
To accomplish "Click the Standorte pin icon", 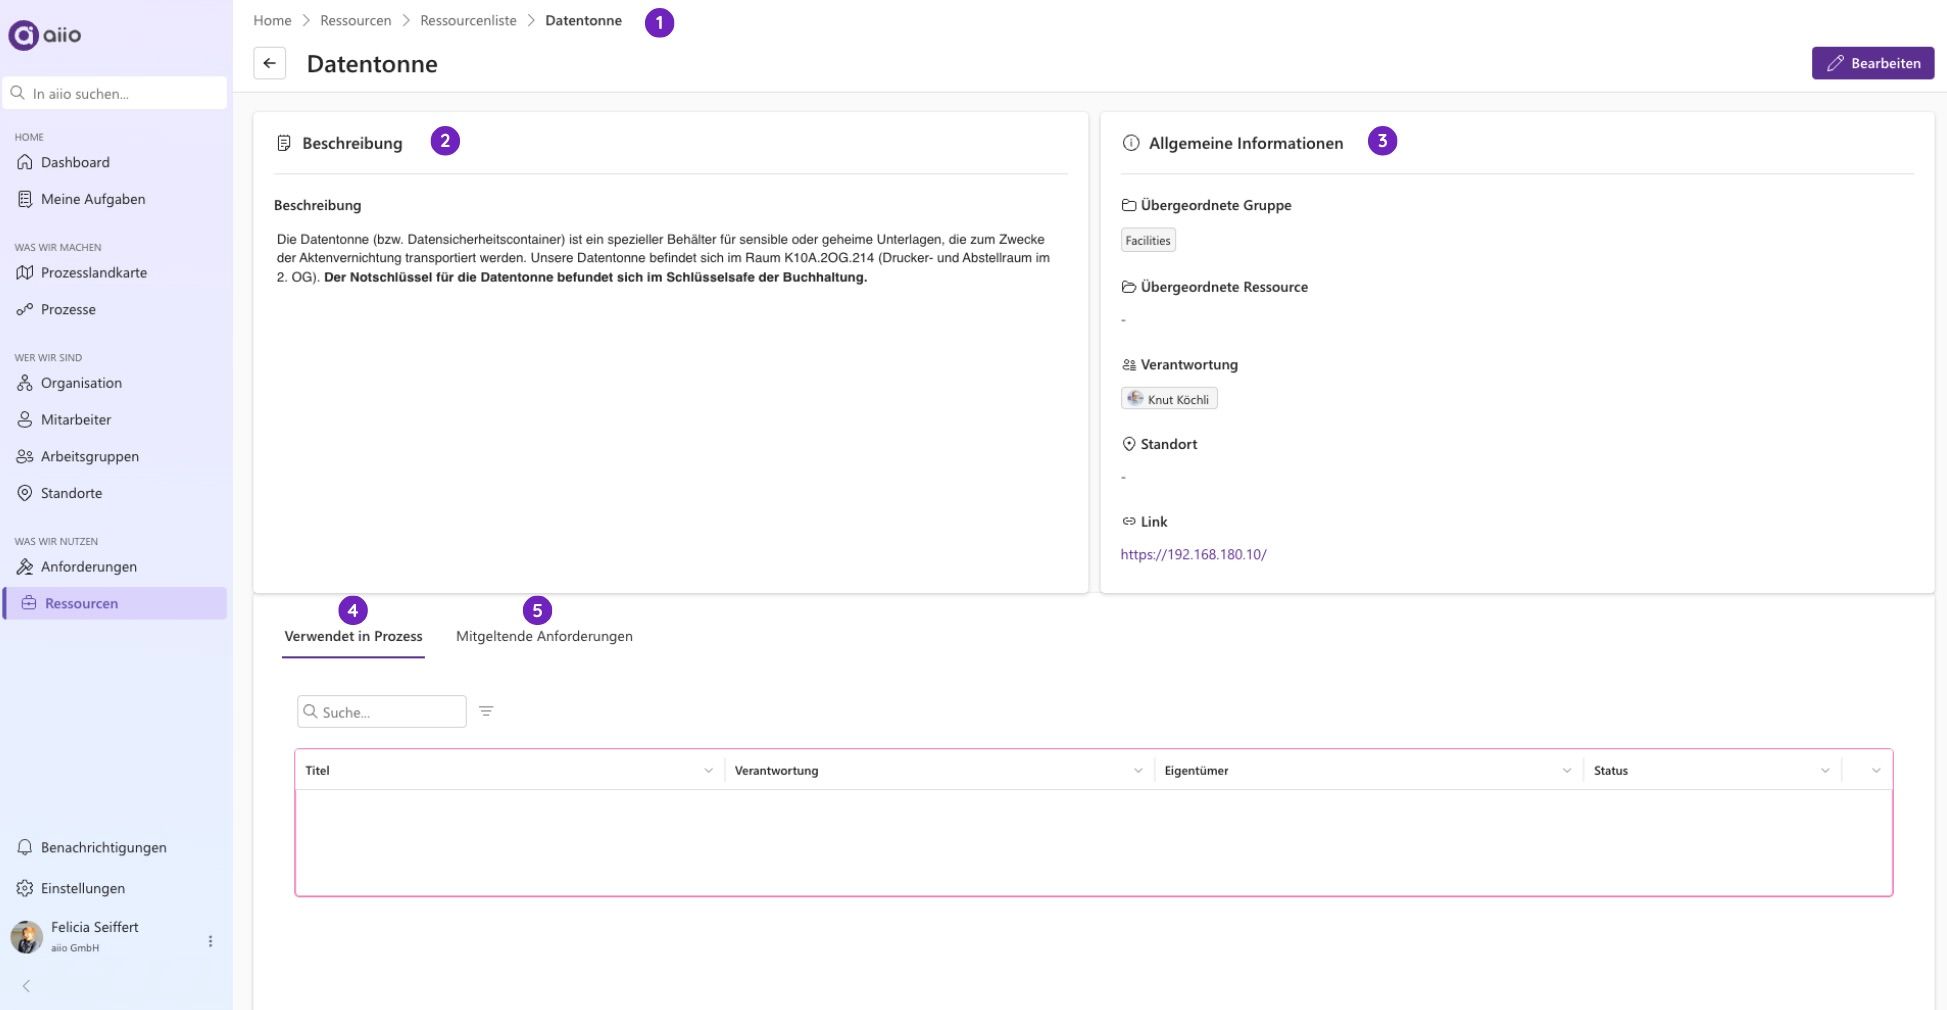I will pyautogui.click(x=25, y=493).
